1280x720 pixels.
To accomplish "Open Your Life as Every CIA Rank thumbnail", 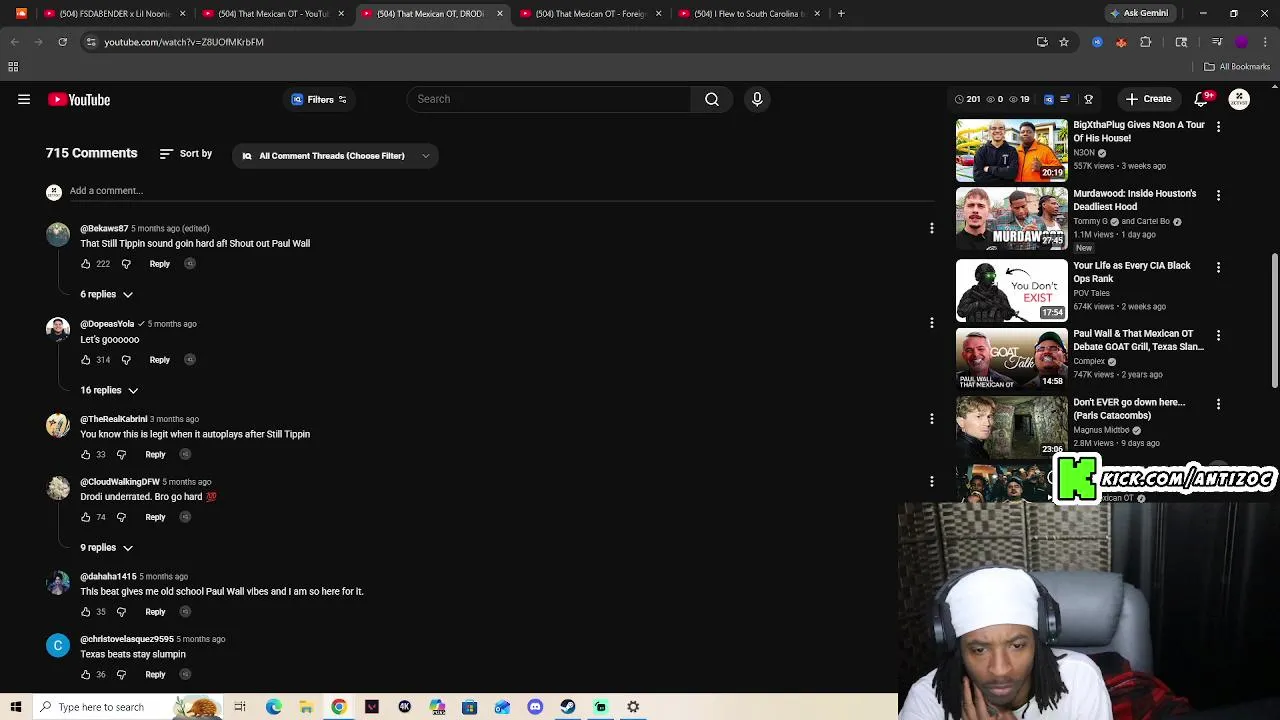I will (x=1011, y=291).
